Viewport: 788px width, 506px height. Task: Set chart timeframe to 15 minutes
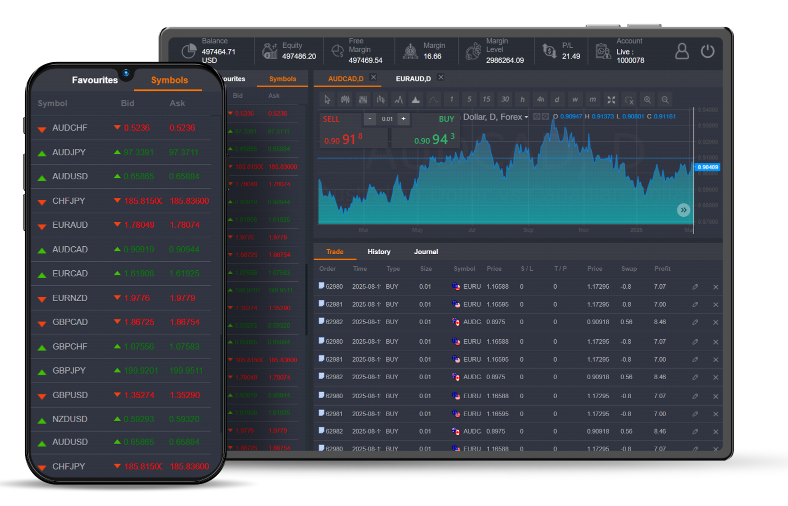[486, 99]
